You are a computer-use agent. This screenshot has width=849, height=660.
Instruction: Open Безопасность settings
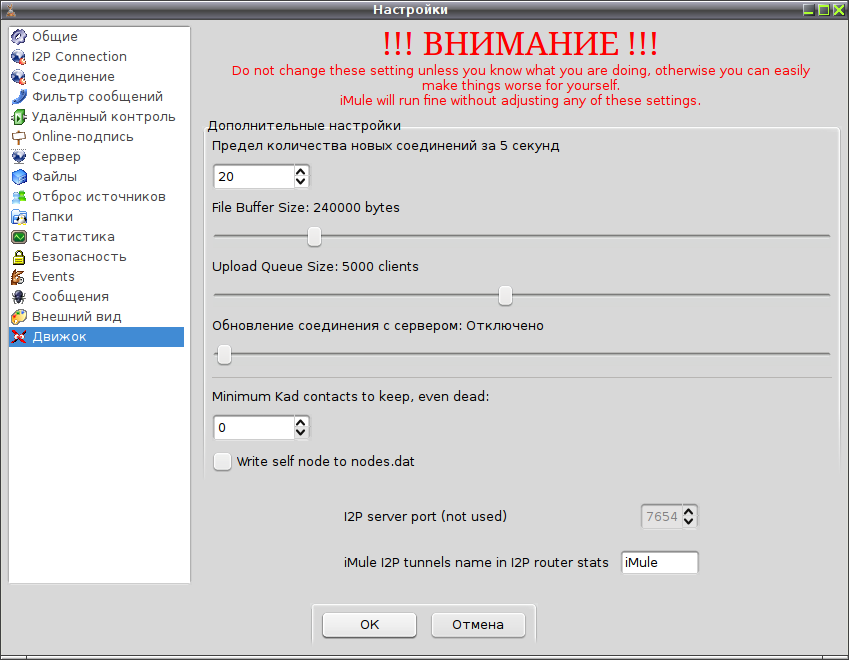[x=96, y=257]
